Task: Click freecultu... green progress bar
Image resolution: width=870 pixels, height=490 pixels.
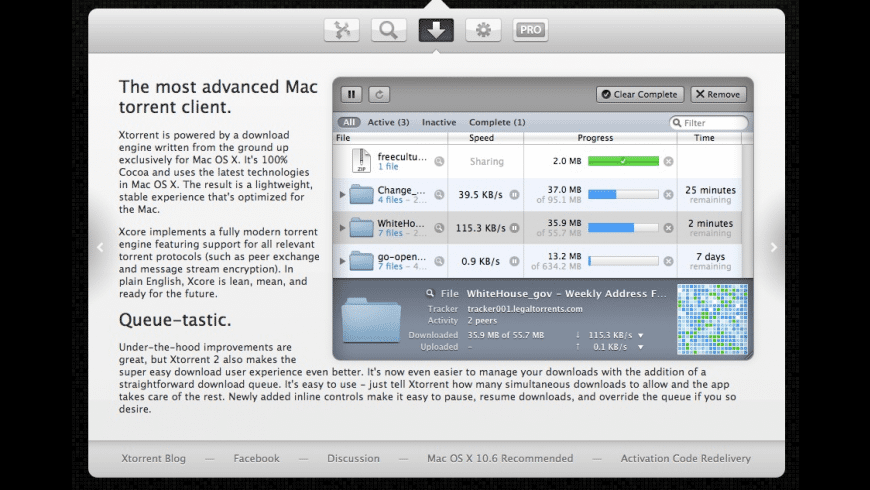Action: click(x=623, y=161)
